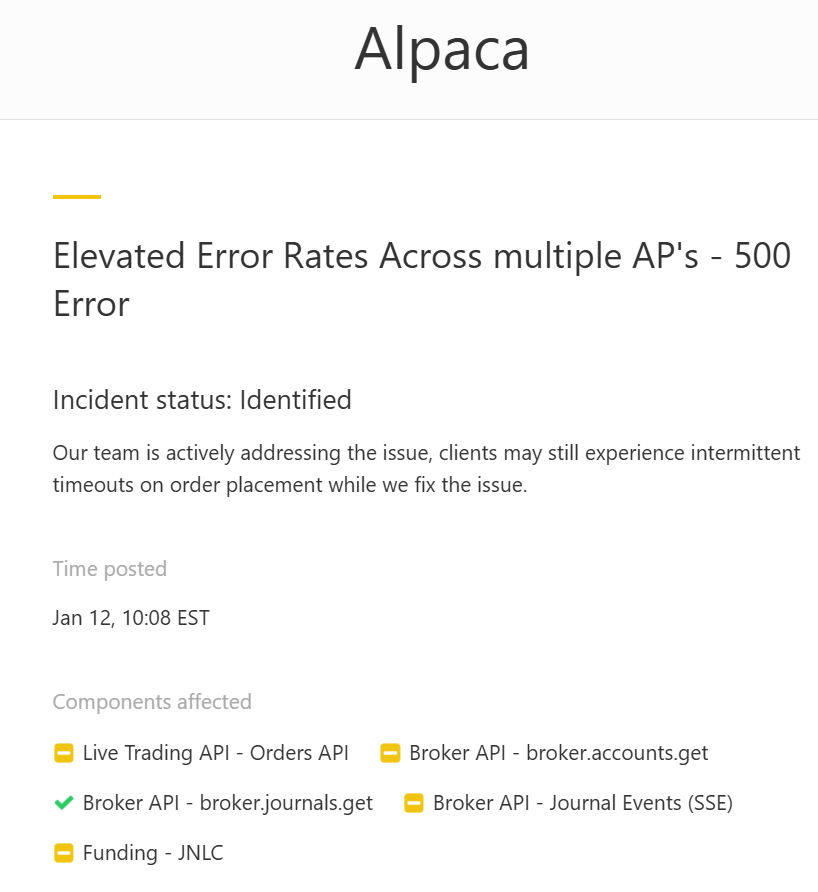Click the 'Components affected' heading
818x892 pixels.
152,702
